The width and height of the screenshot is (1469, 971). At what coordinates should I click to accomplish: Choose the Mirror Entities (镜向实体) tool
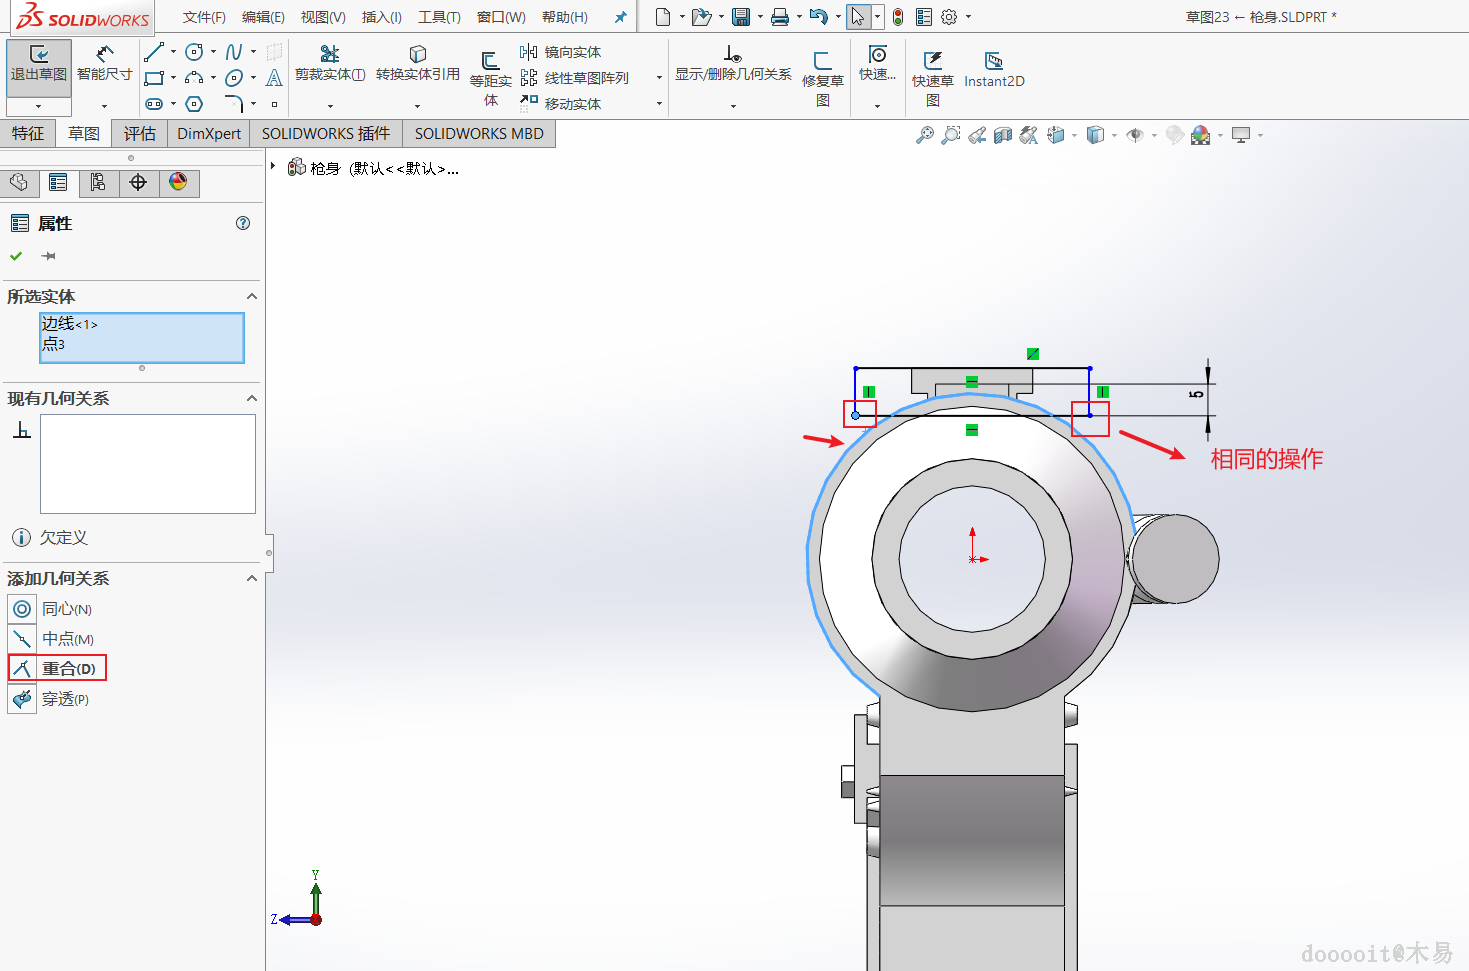pos(561,52)
